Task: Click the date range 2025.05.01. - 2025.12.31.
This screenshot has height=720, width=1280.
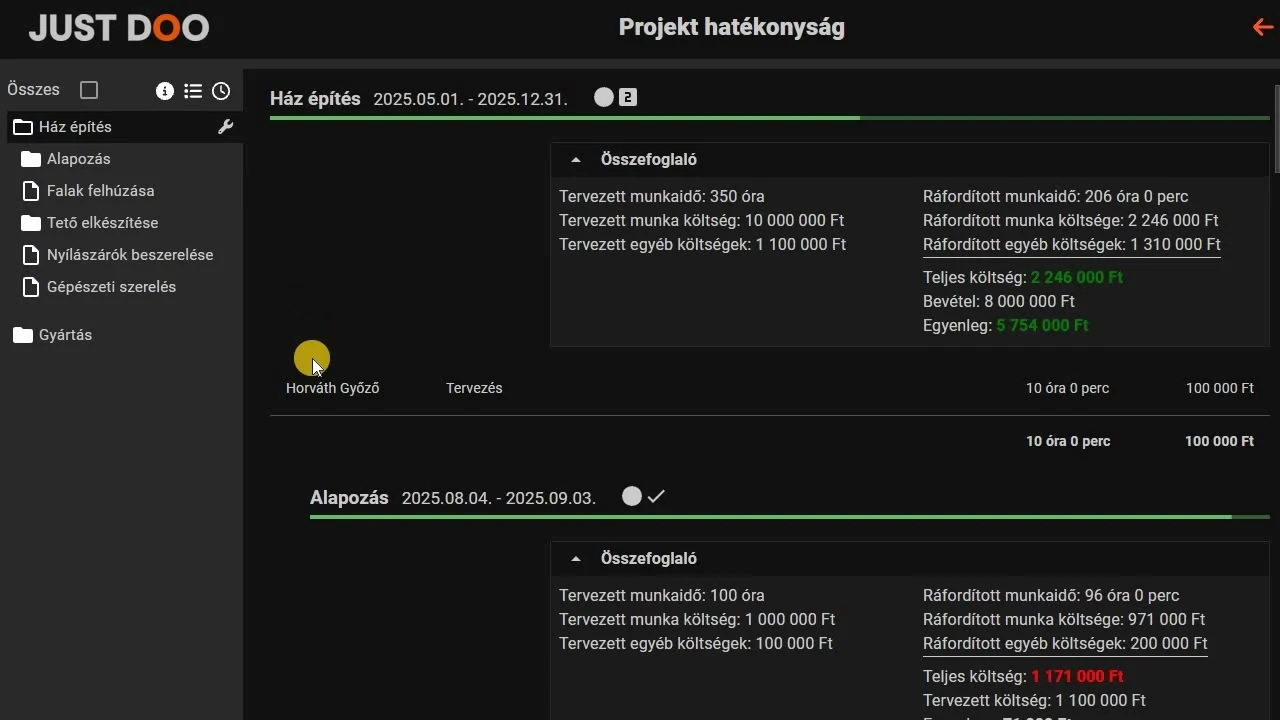Action: [471, 99]
